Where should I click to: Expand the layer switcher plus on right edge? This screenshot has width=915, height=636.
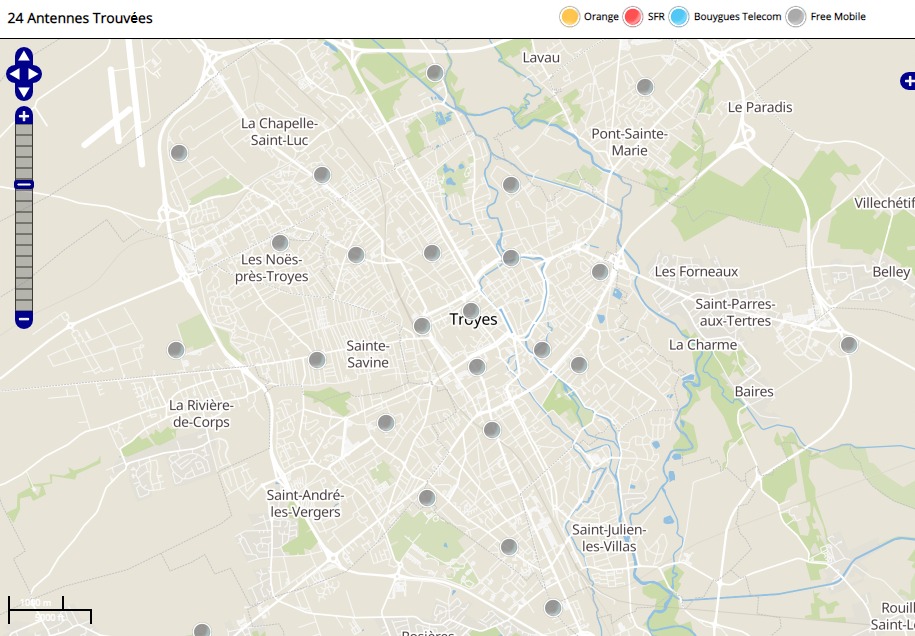pos(907,81)
